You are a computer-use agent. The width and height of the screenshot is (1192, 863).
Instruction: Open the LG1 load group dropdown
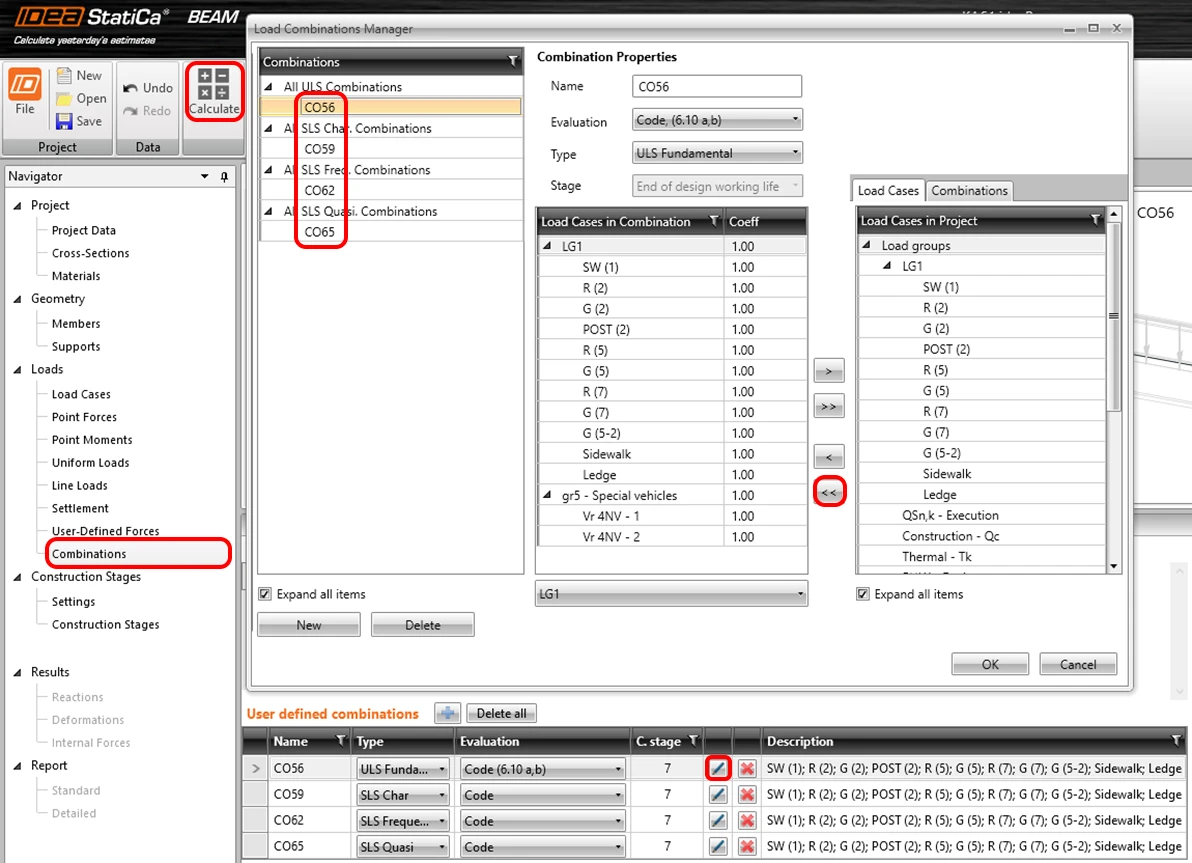(x=671, y=594)
